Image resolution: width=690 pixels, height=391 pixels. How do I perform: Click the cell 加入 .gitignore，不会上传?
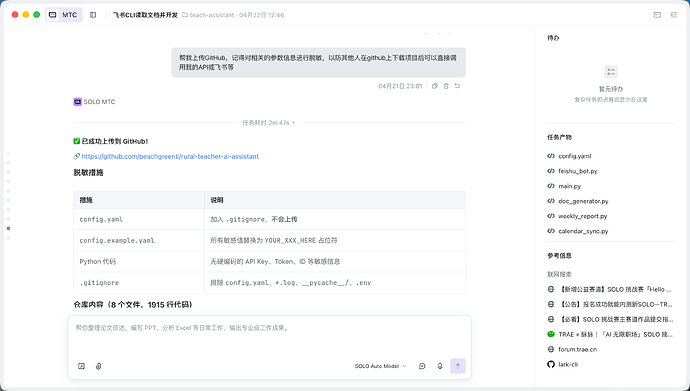335,219
